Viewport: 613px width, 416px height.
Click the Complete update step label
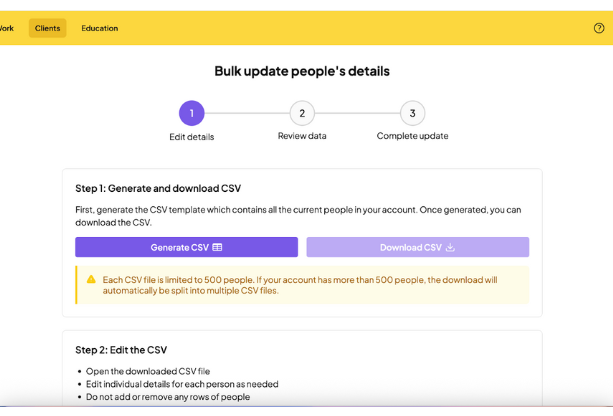pos(412,136)
